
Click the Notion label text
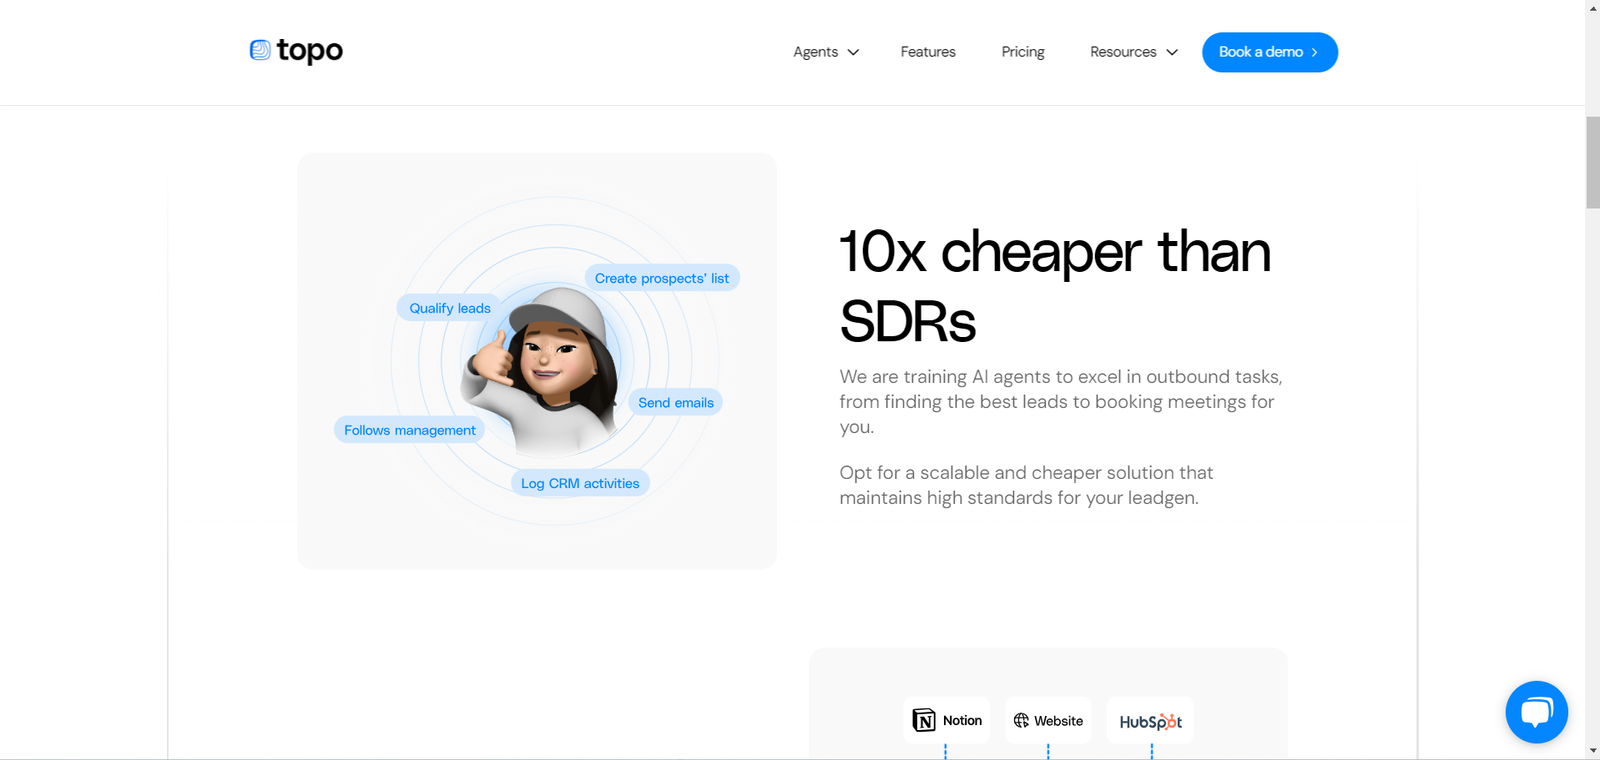tap(962, 720)
